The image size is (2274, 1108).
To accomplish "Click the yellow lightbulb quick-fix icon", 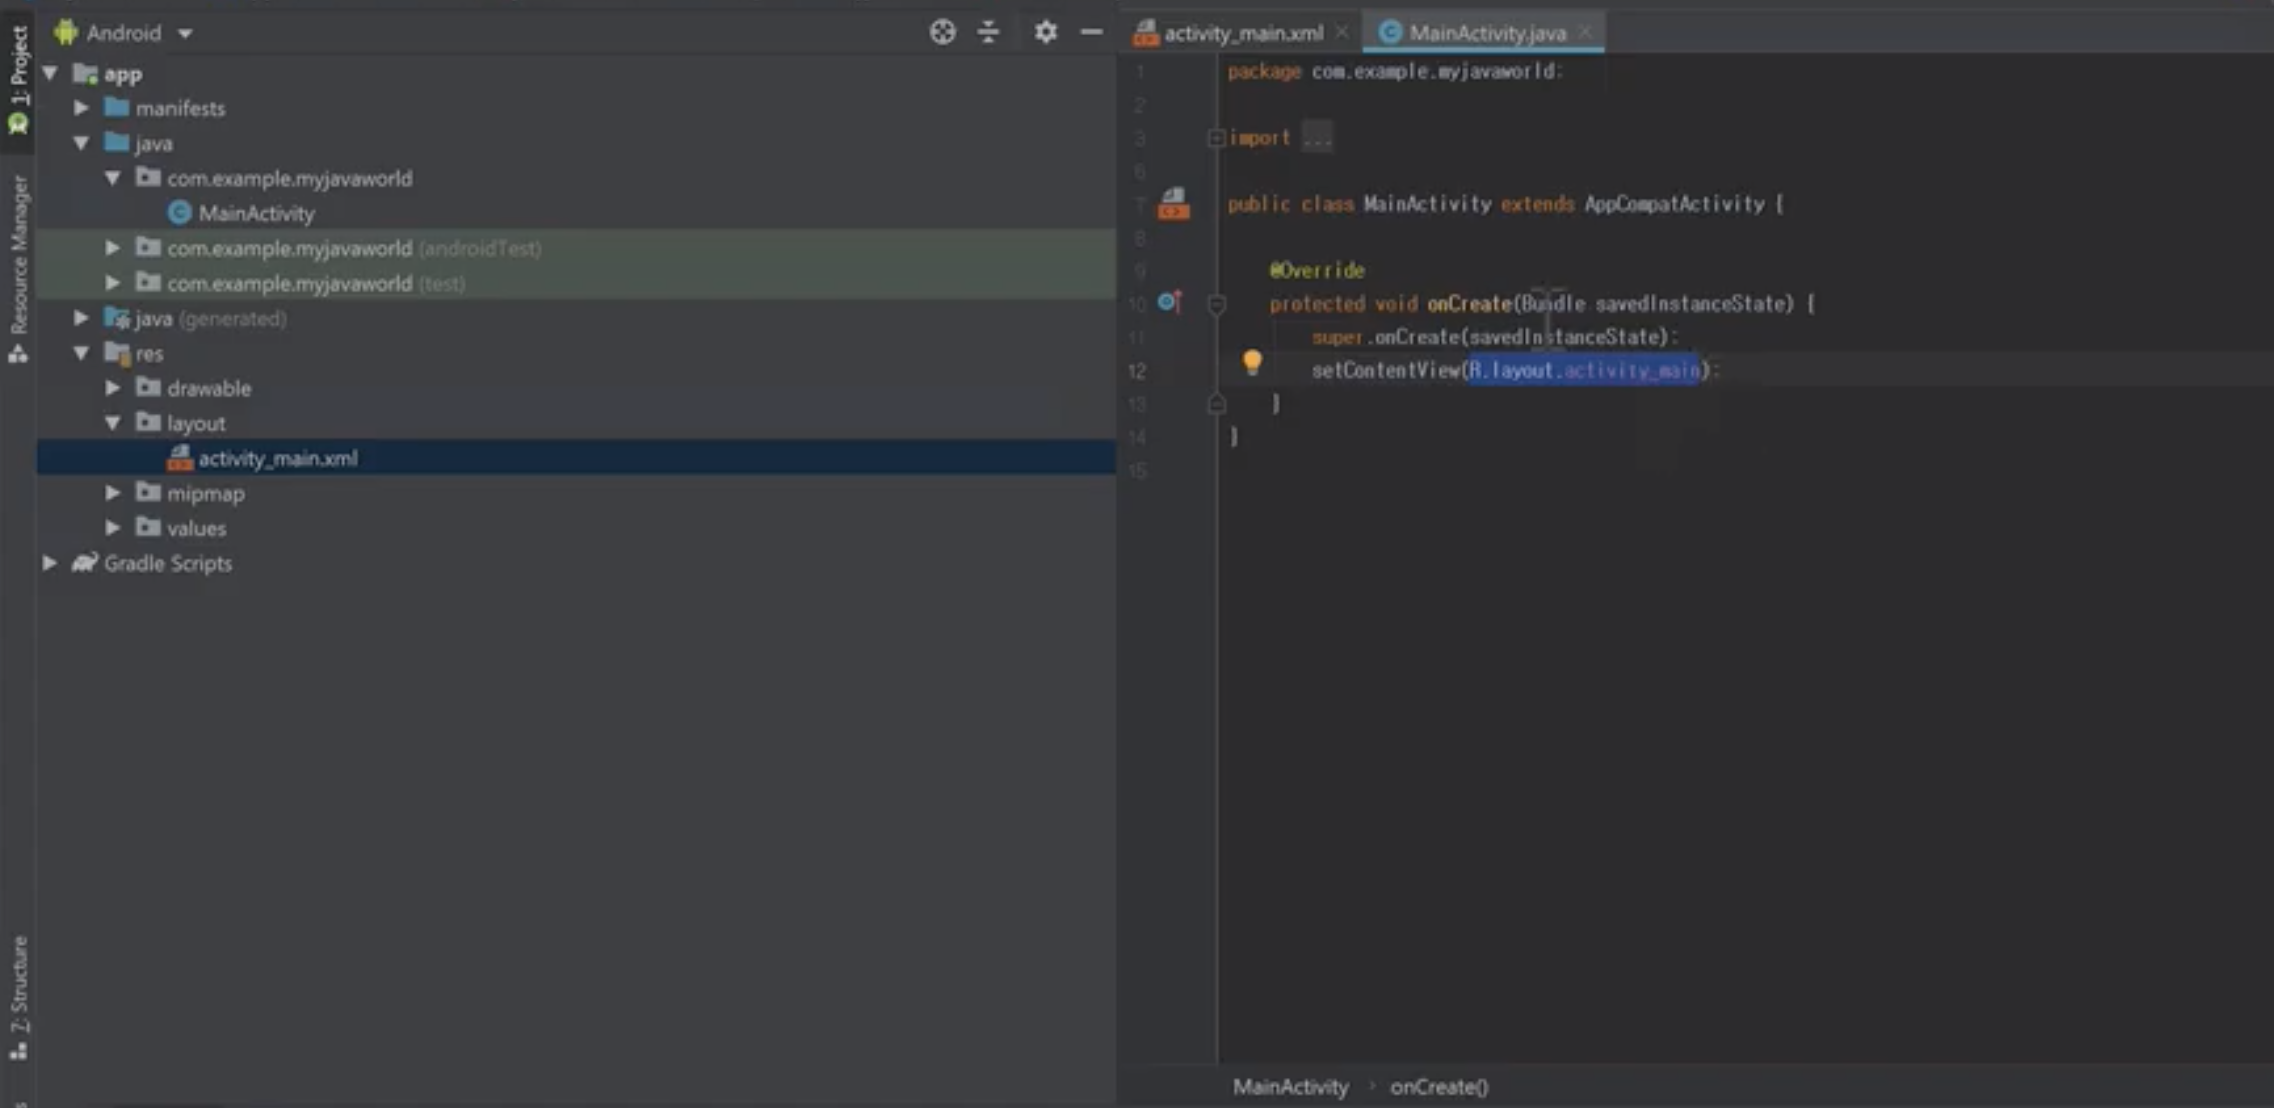I will click(1251, 362).
